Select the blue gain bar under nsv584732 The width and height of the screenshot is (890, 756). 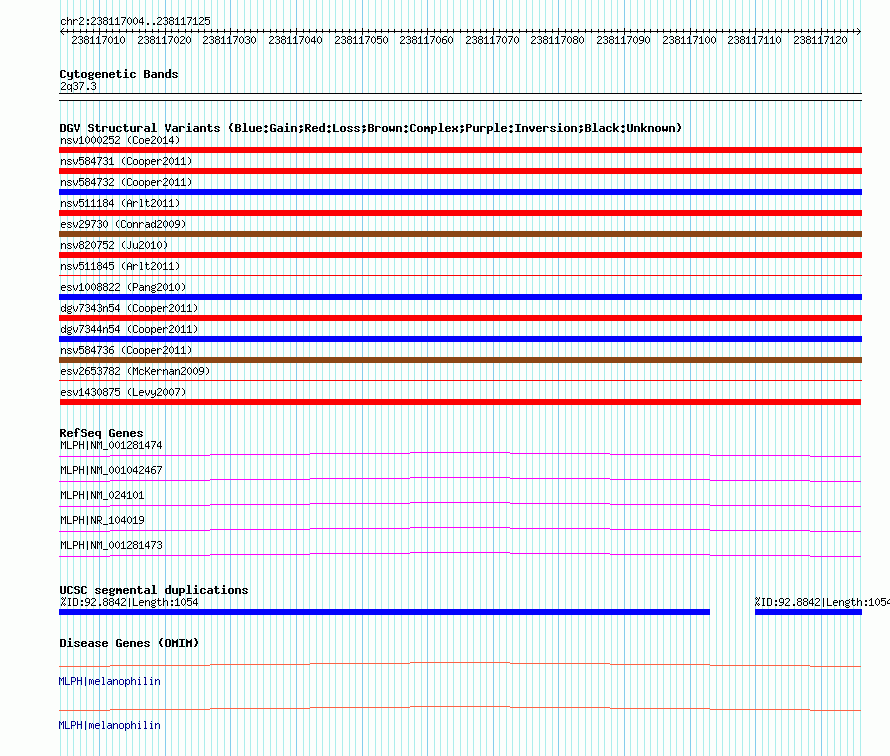[x=460, y=192]
